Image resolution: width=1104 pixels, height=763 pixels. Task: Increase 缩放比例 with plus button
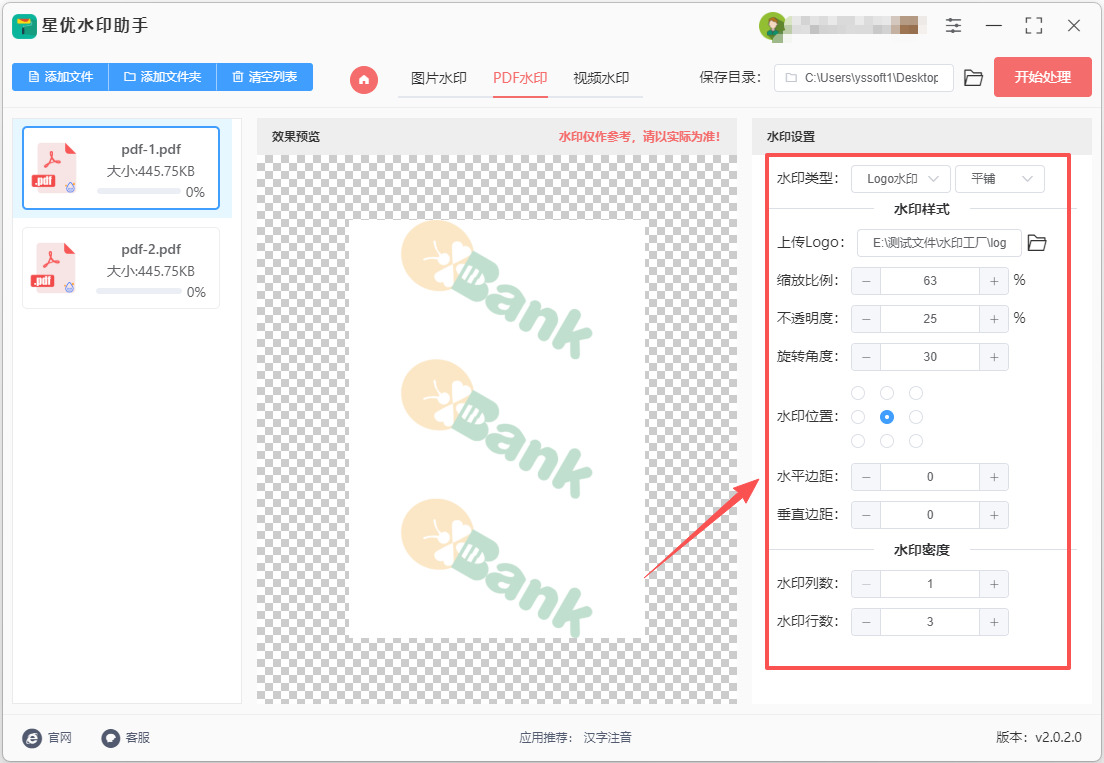(993, 281)
